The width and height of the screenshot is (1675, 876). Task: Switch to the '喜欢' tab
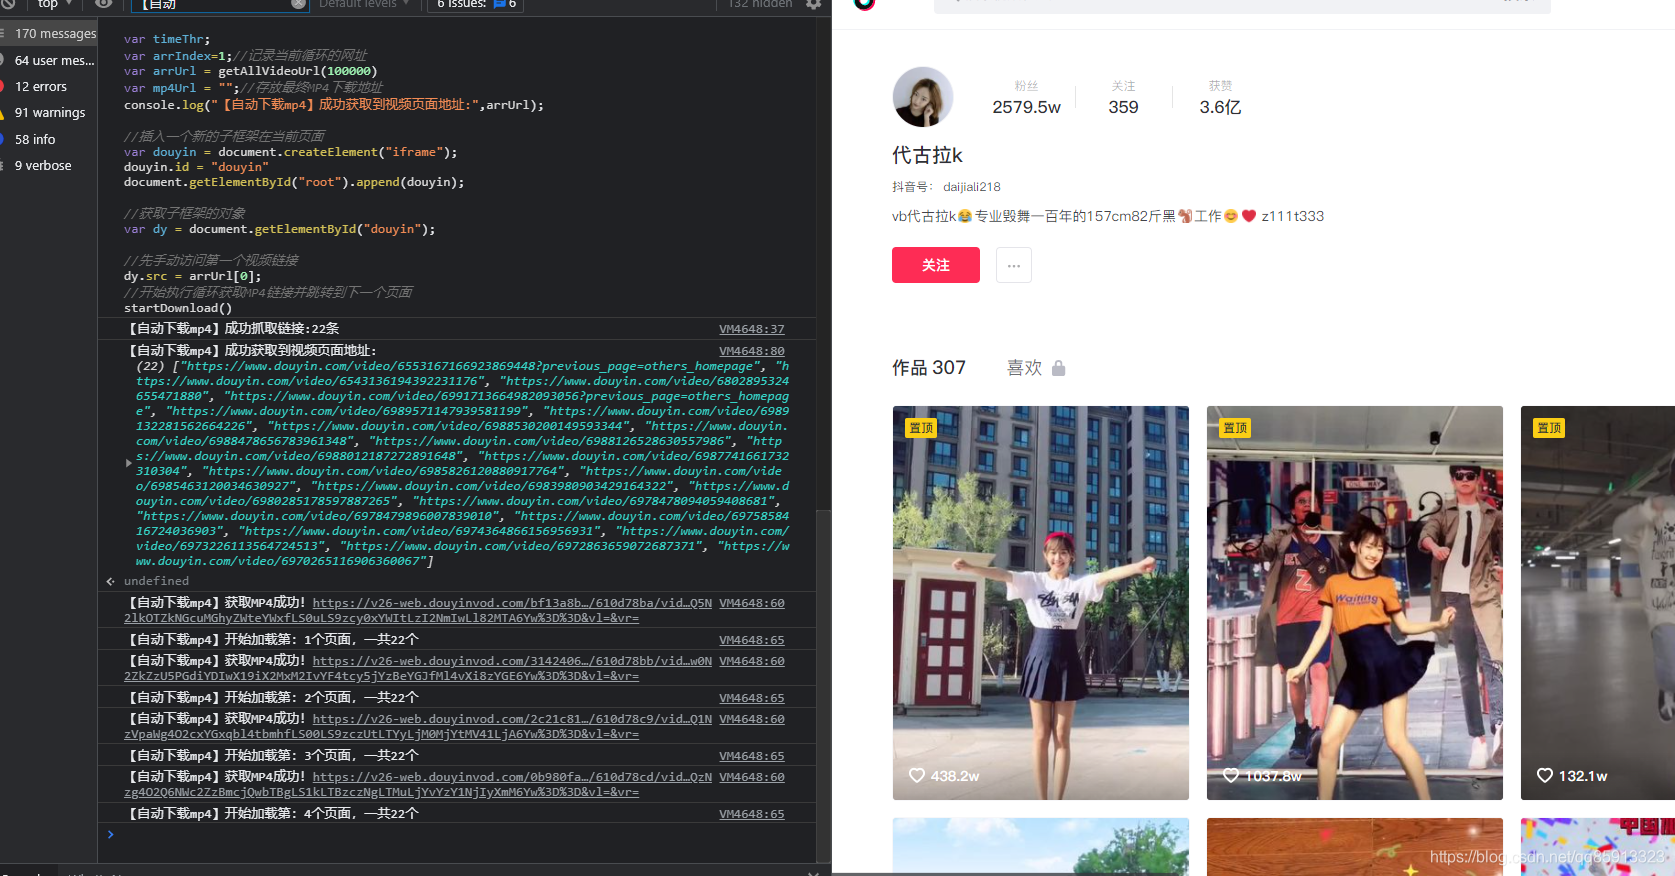pyautogui.click(x=1024, y=368)
